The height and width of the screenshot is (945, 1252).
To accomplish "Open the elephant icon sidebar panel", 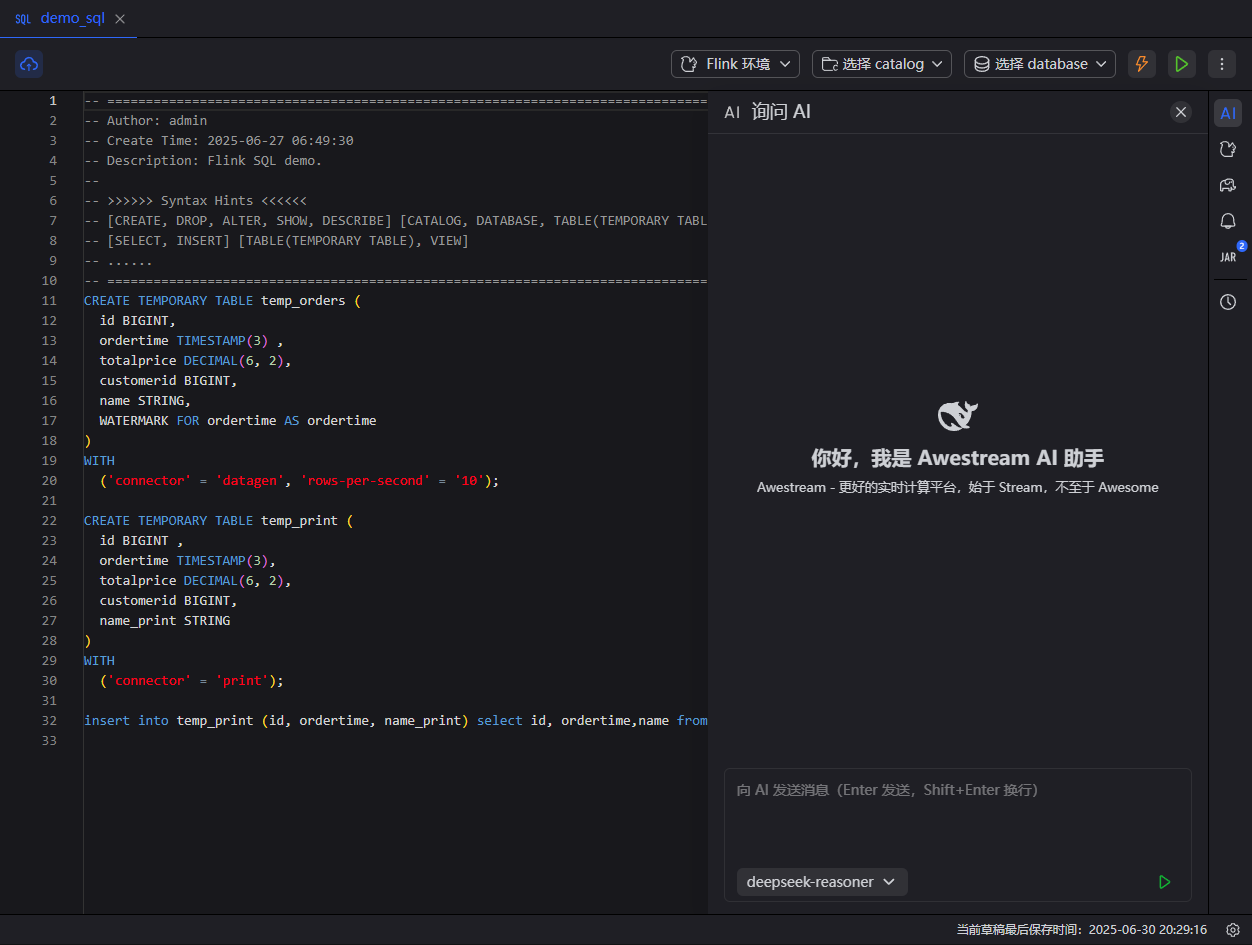I will point(1228,185).
